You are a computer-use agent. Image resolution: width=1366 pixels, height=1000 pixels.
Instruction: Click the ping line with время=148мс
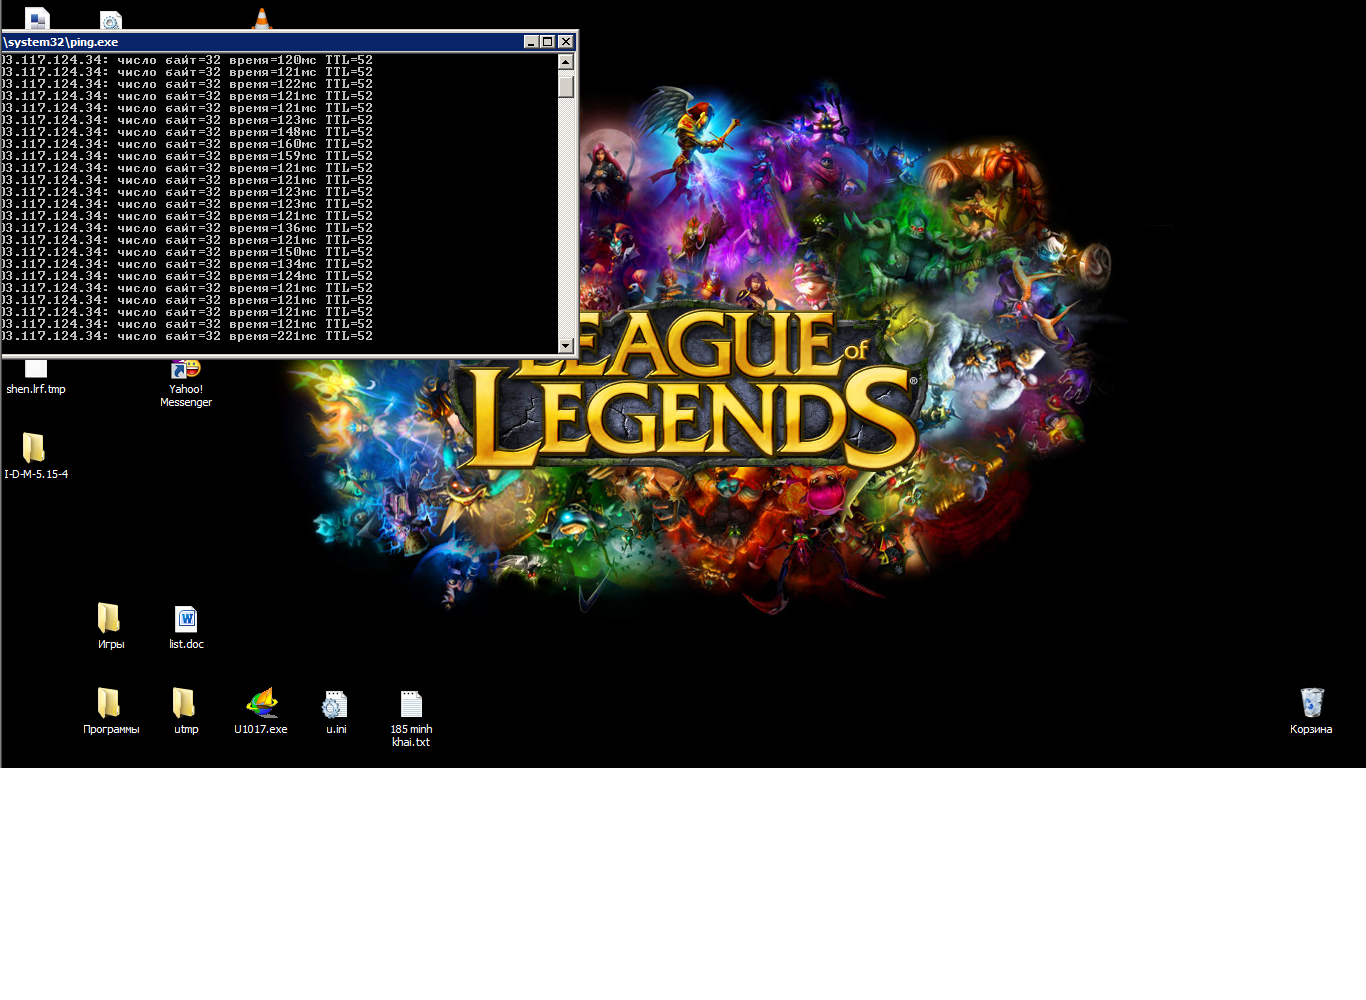pos(187,132)
